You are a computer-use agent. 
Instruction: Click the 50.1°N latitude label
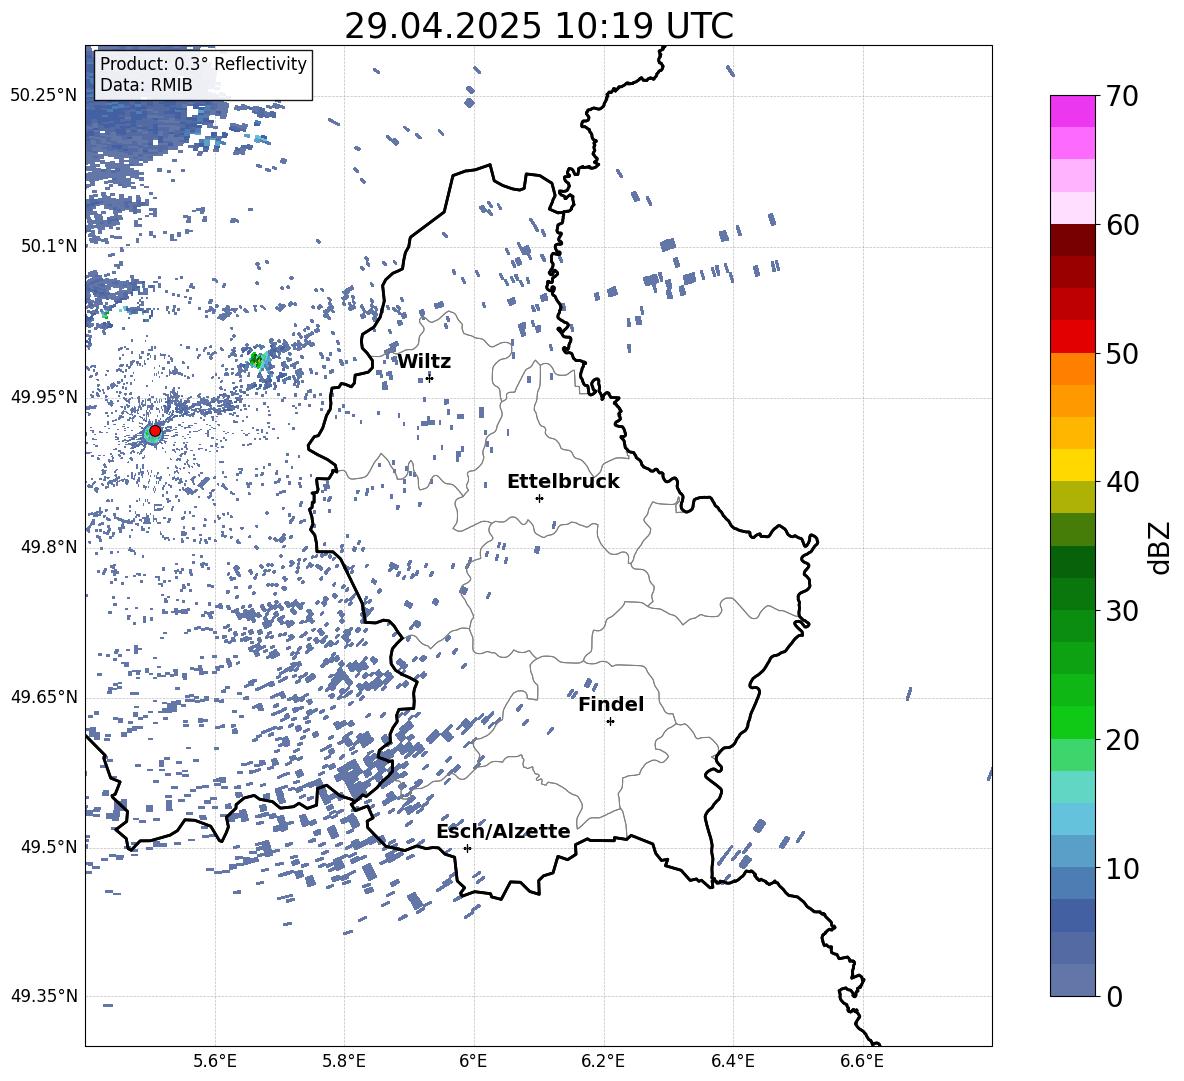point(50,246)
